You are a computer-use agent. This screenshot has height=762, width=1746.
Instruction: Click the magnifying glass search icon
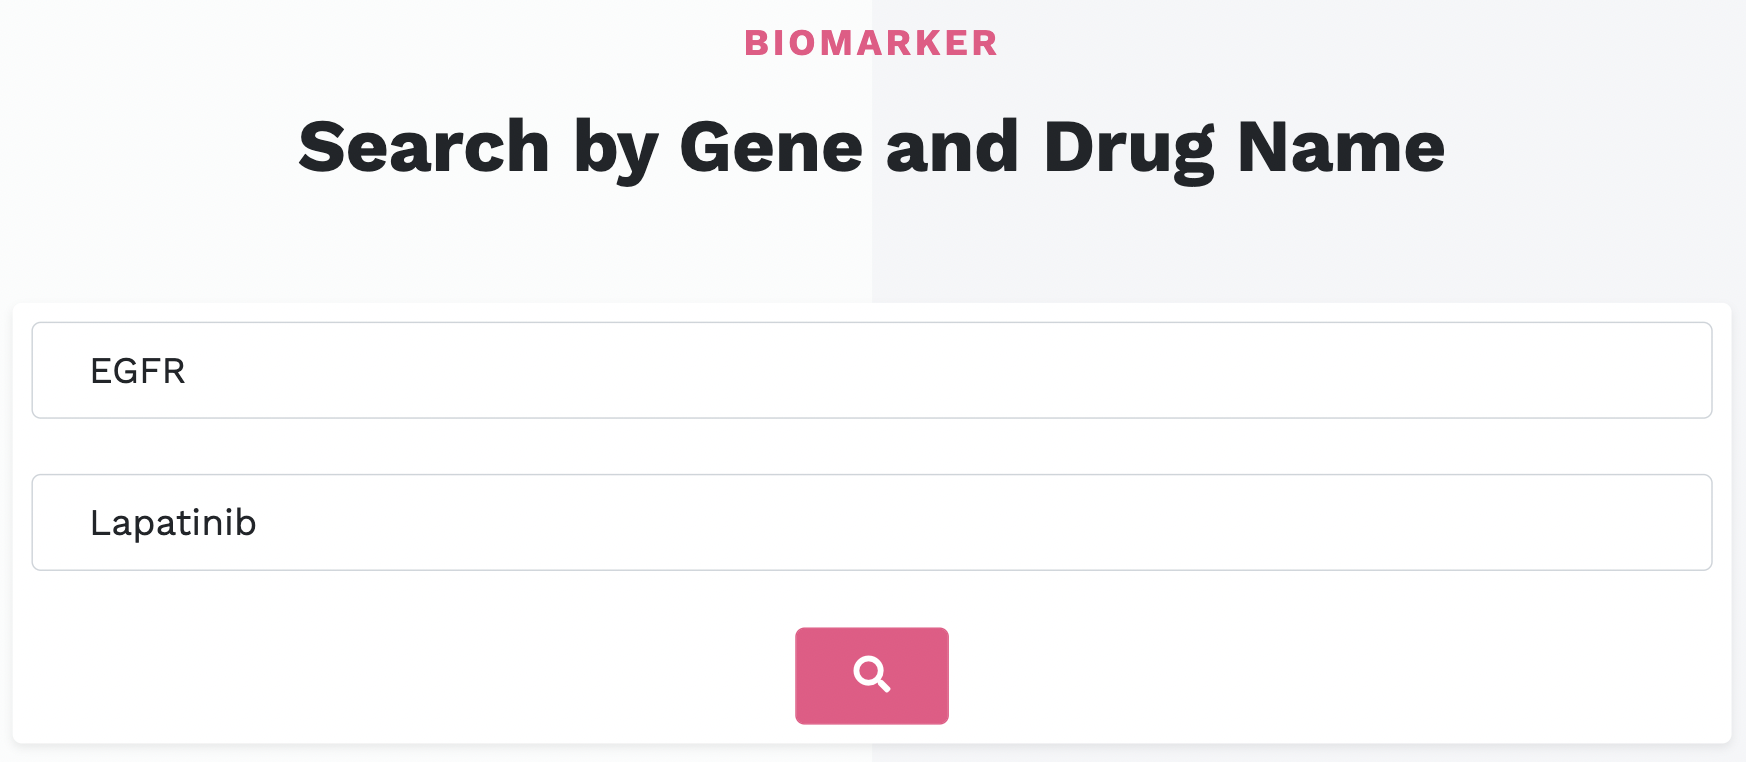[871, 675]
